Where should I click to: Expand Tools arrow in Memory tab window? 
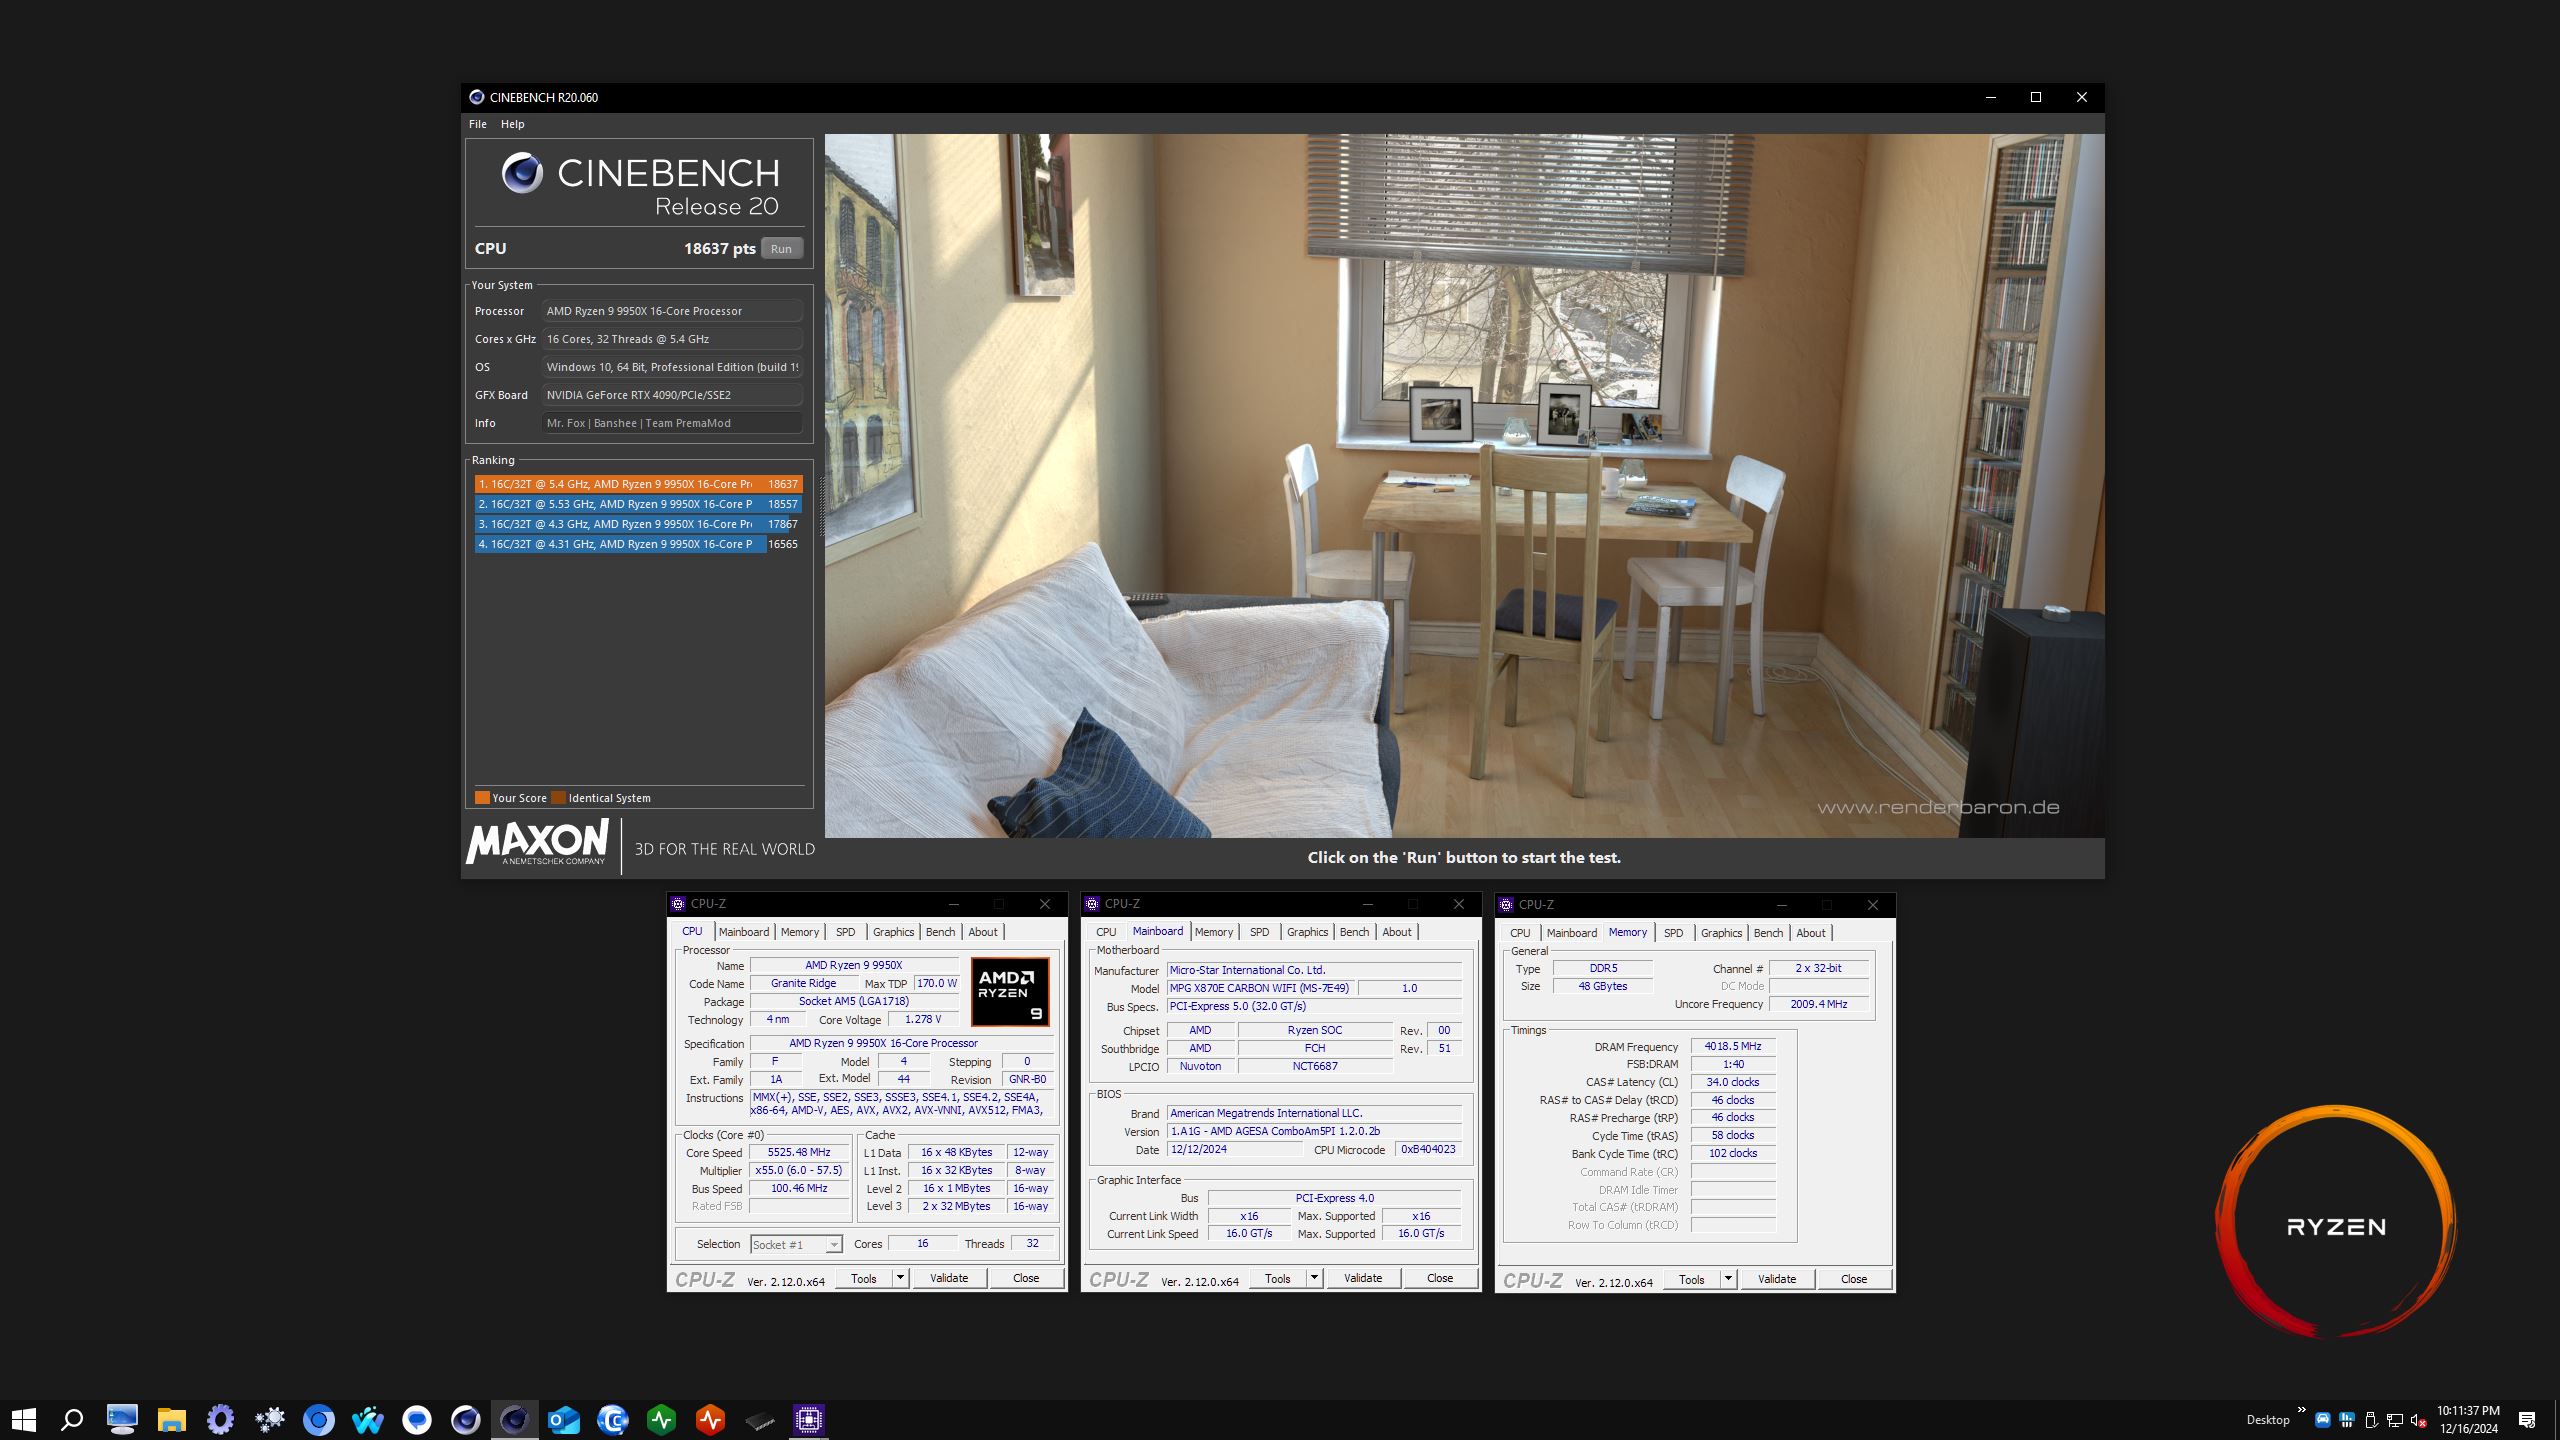click(x=1728, y=1278)
